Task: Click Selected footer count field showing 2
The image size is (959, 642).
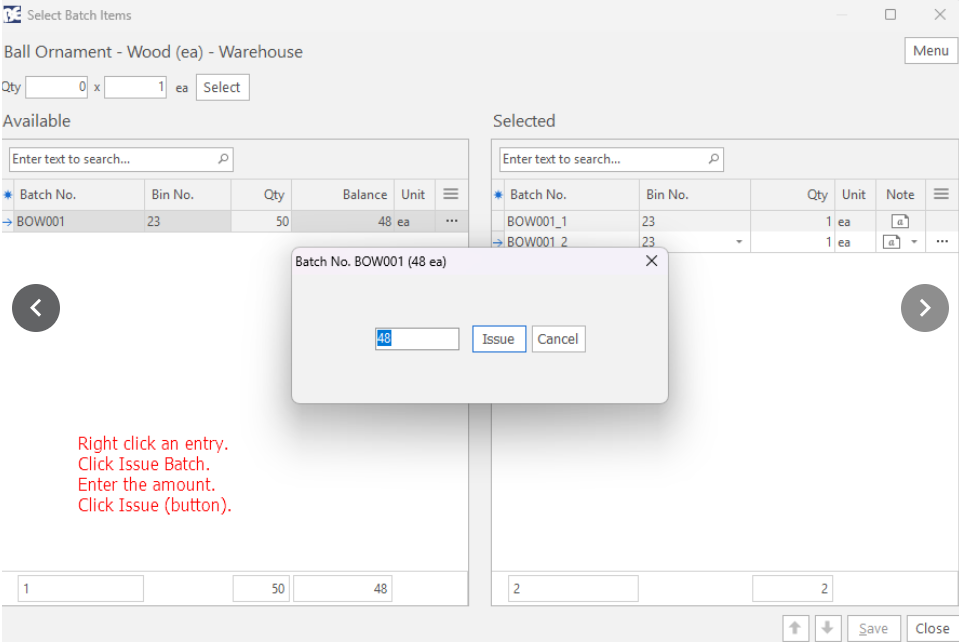Action: (573, 588)
